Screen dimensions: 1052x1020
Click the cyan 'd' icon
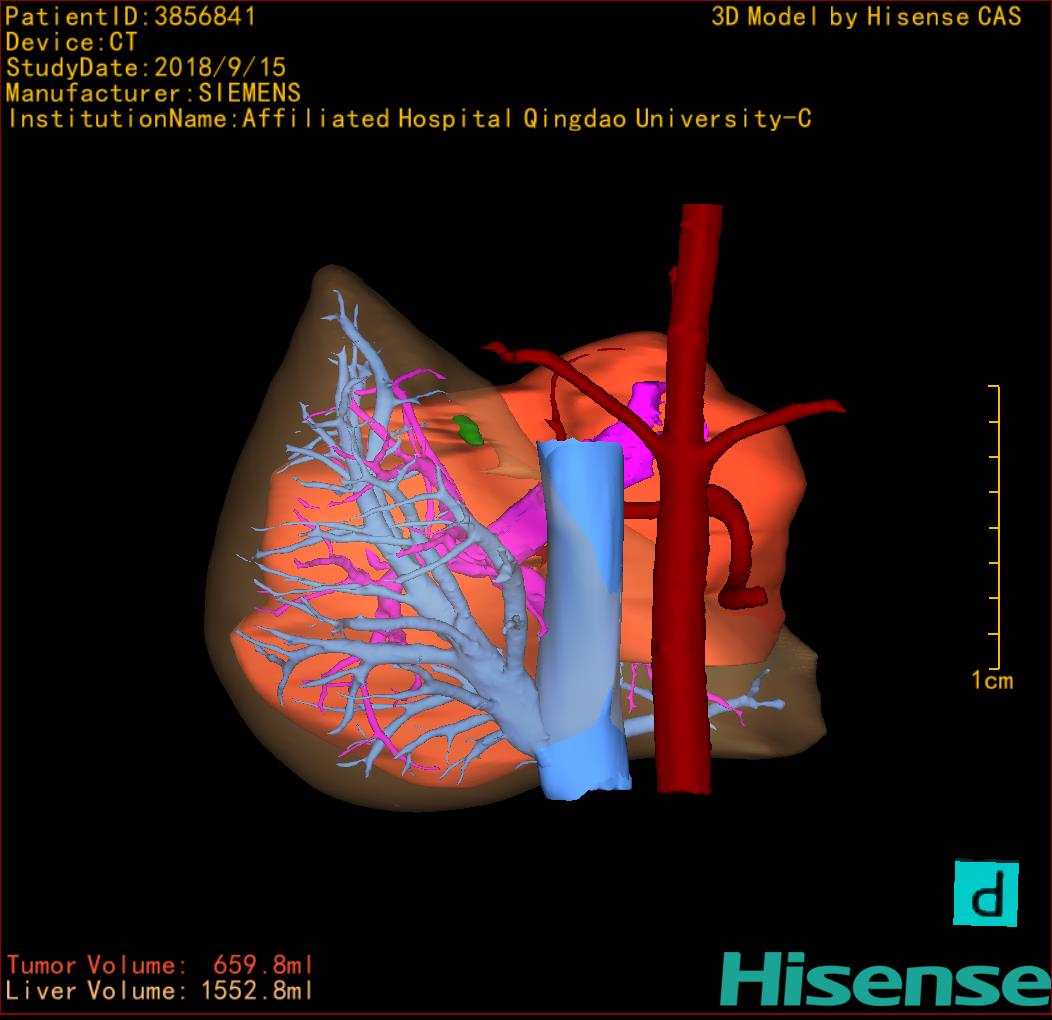(986, 892)
